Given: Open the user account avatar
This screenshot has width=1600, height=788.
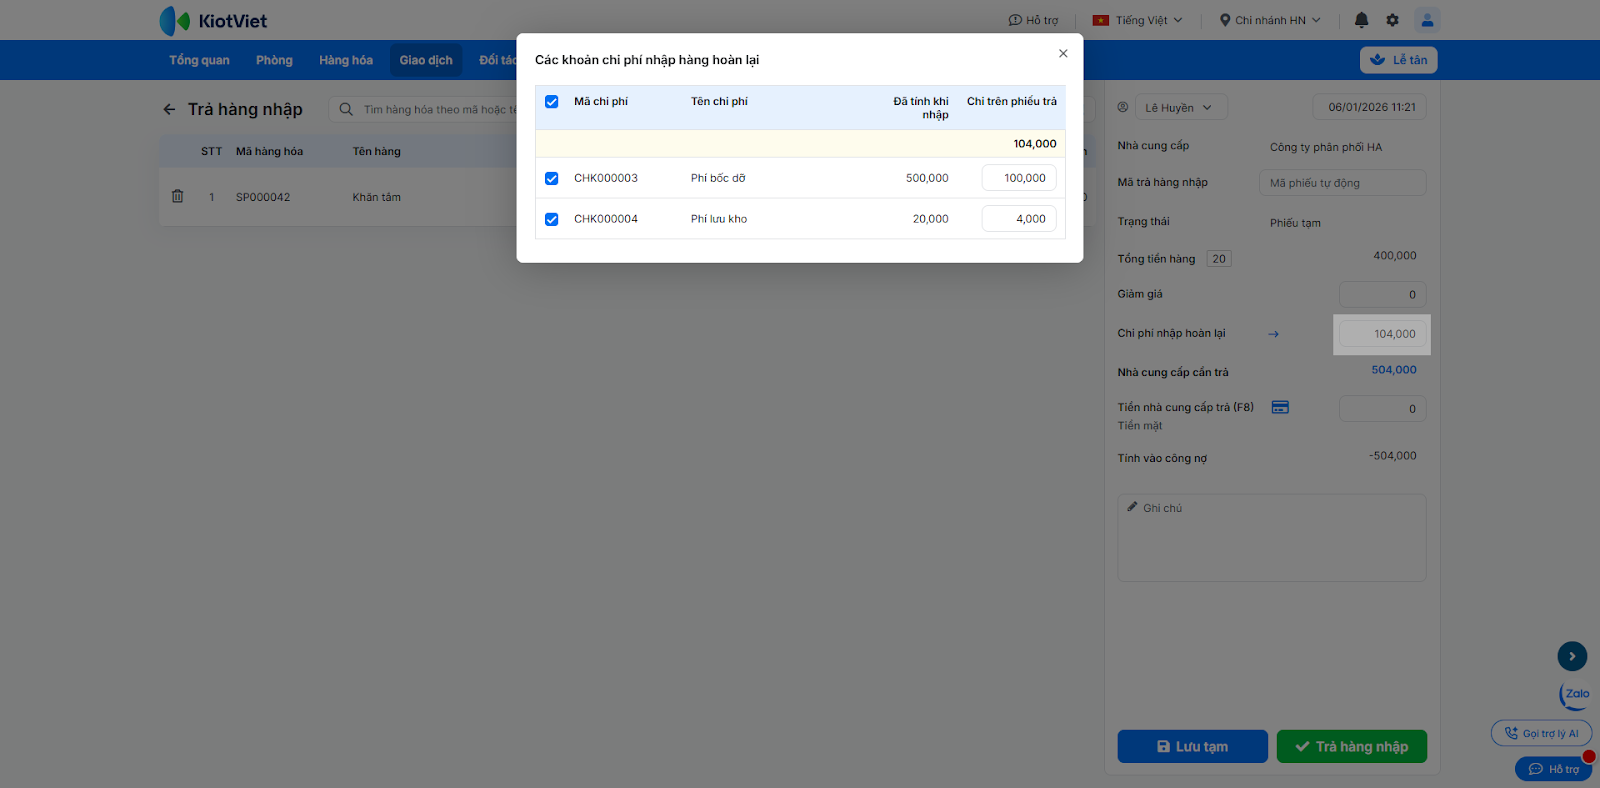Looking at the screenshot, I should tap(1427, 20).
